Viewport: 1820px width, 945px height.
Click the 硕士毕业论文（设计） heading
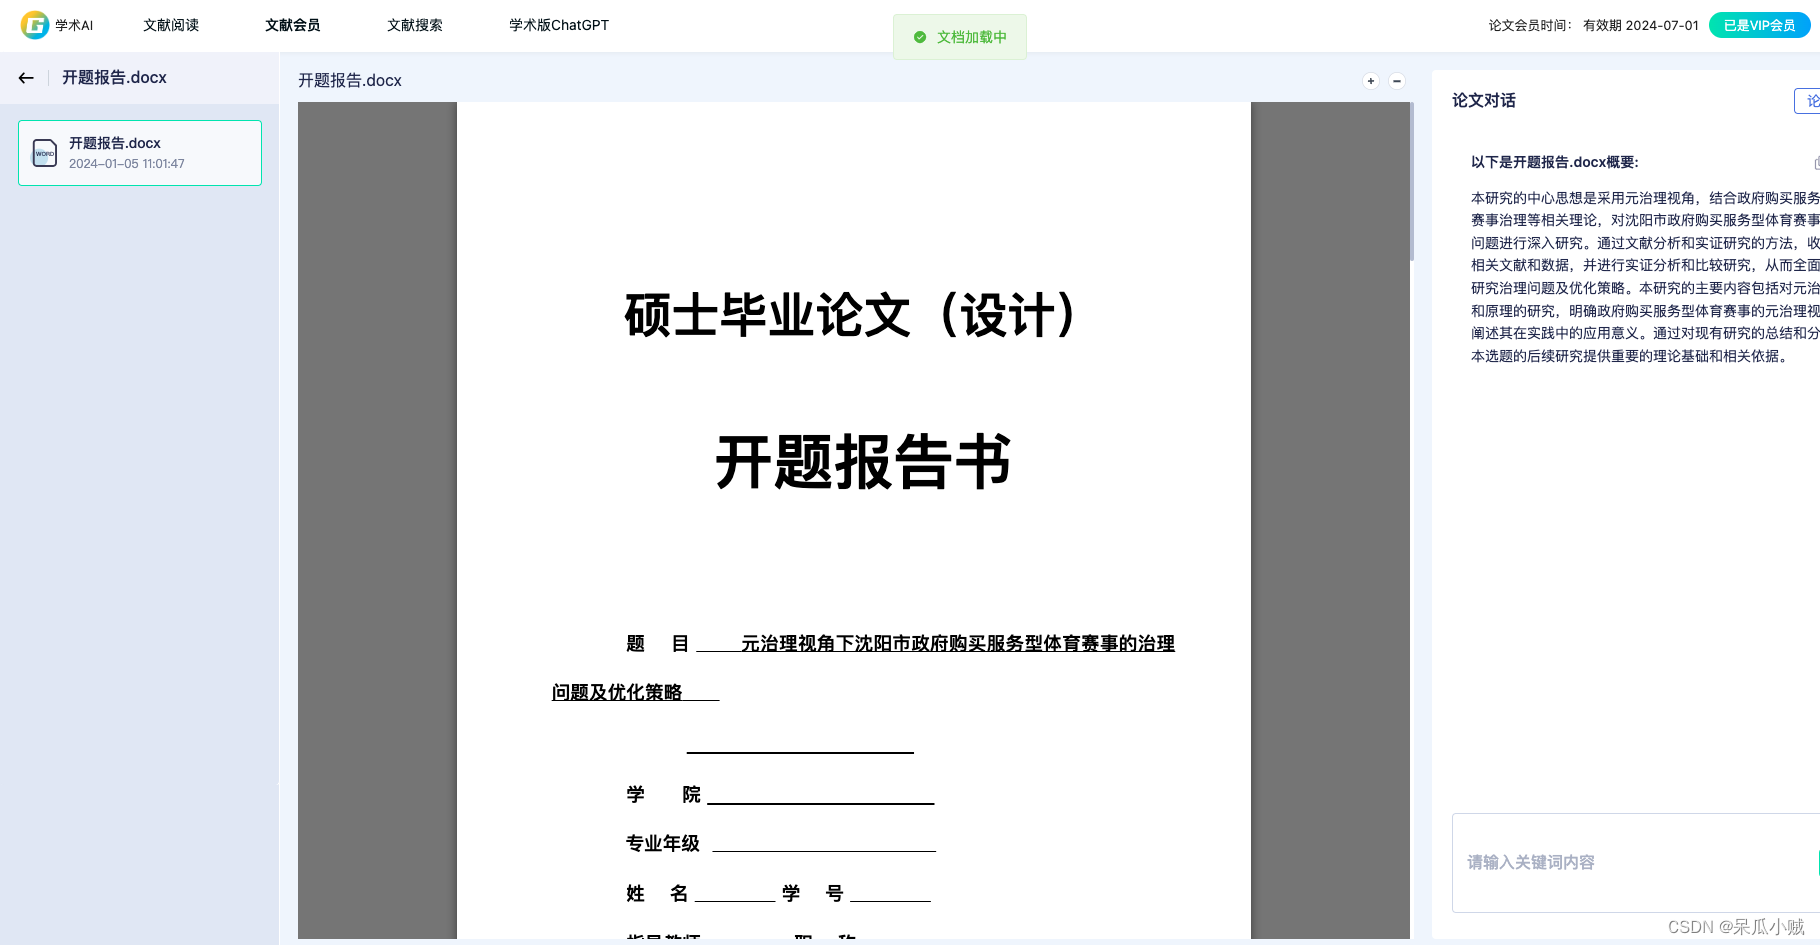coord(853,315)
